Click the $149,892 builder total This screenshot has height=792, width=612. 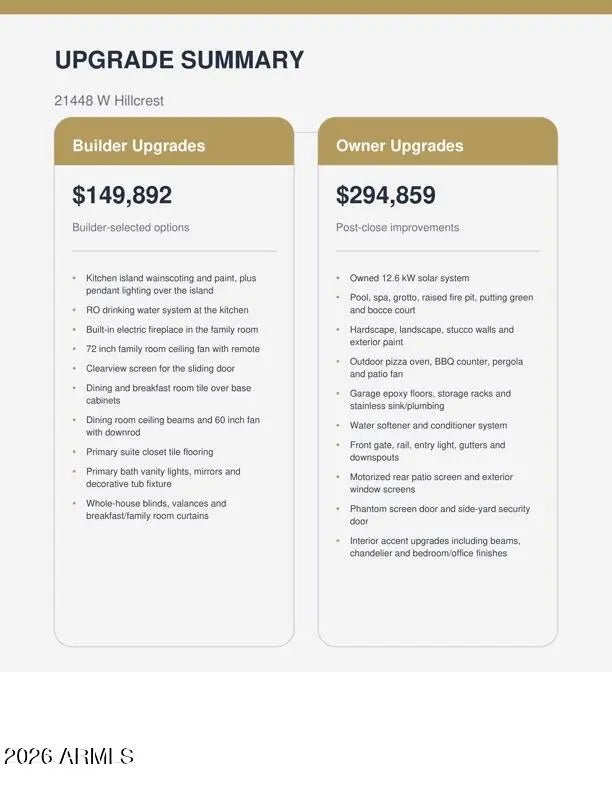[122, 195]
